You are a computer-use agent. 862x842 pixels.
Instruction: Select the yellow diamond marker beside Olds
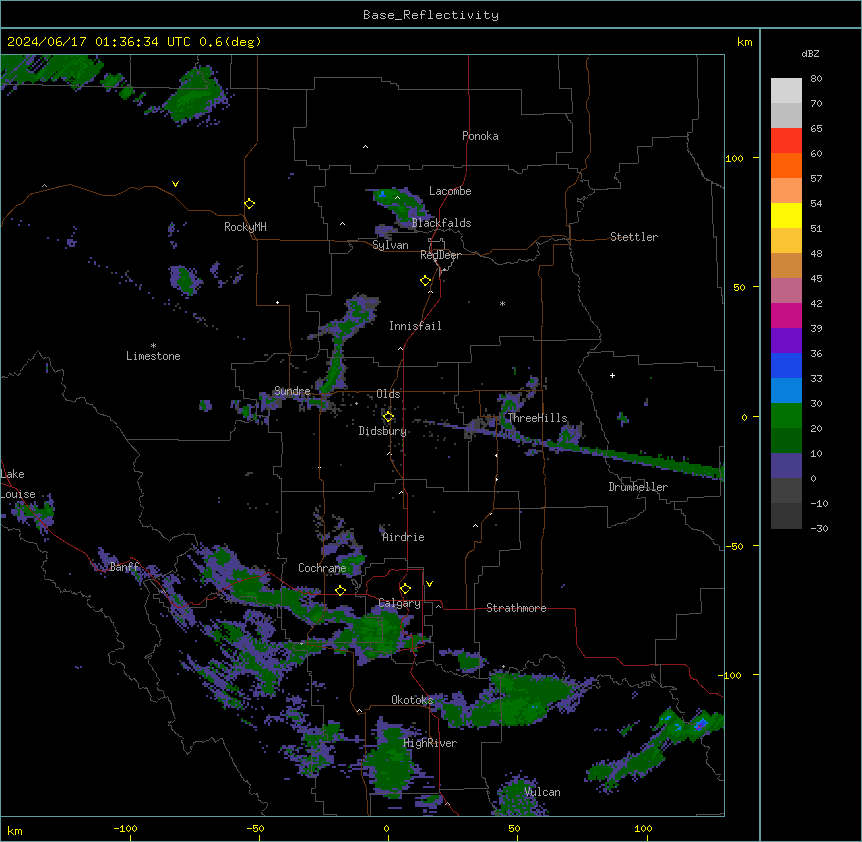click(388, 416)
